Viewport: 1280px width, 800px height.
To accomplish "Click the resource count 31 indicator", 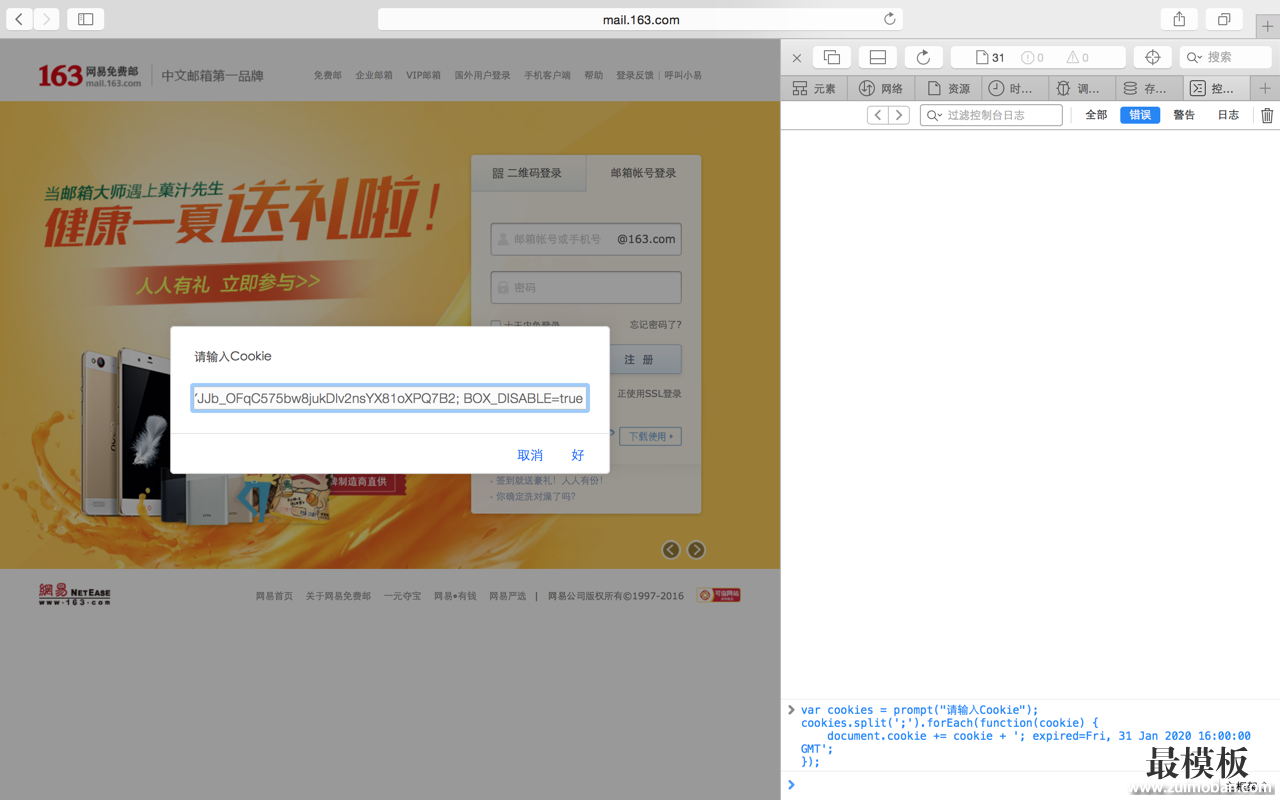I will point(990,58).
